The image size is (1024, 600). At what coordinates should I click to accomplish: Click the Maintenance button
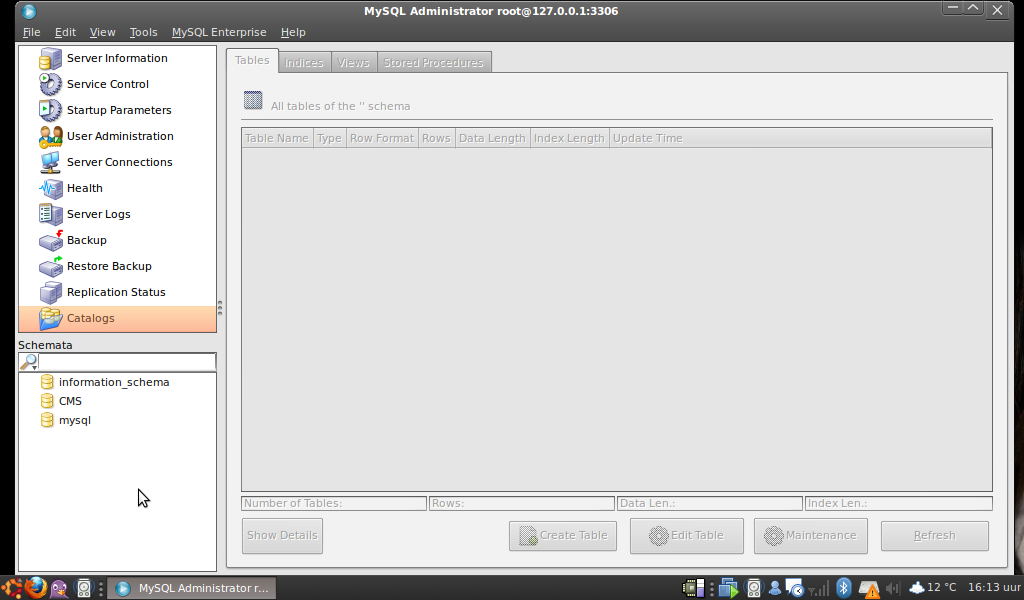[x=810, y=535]
